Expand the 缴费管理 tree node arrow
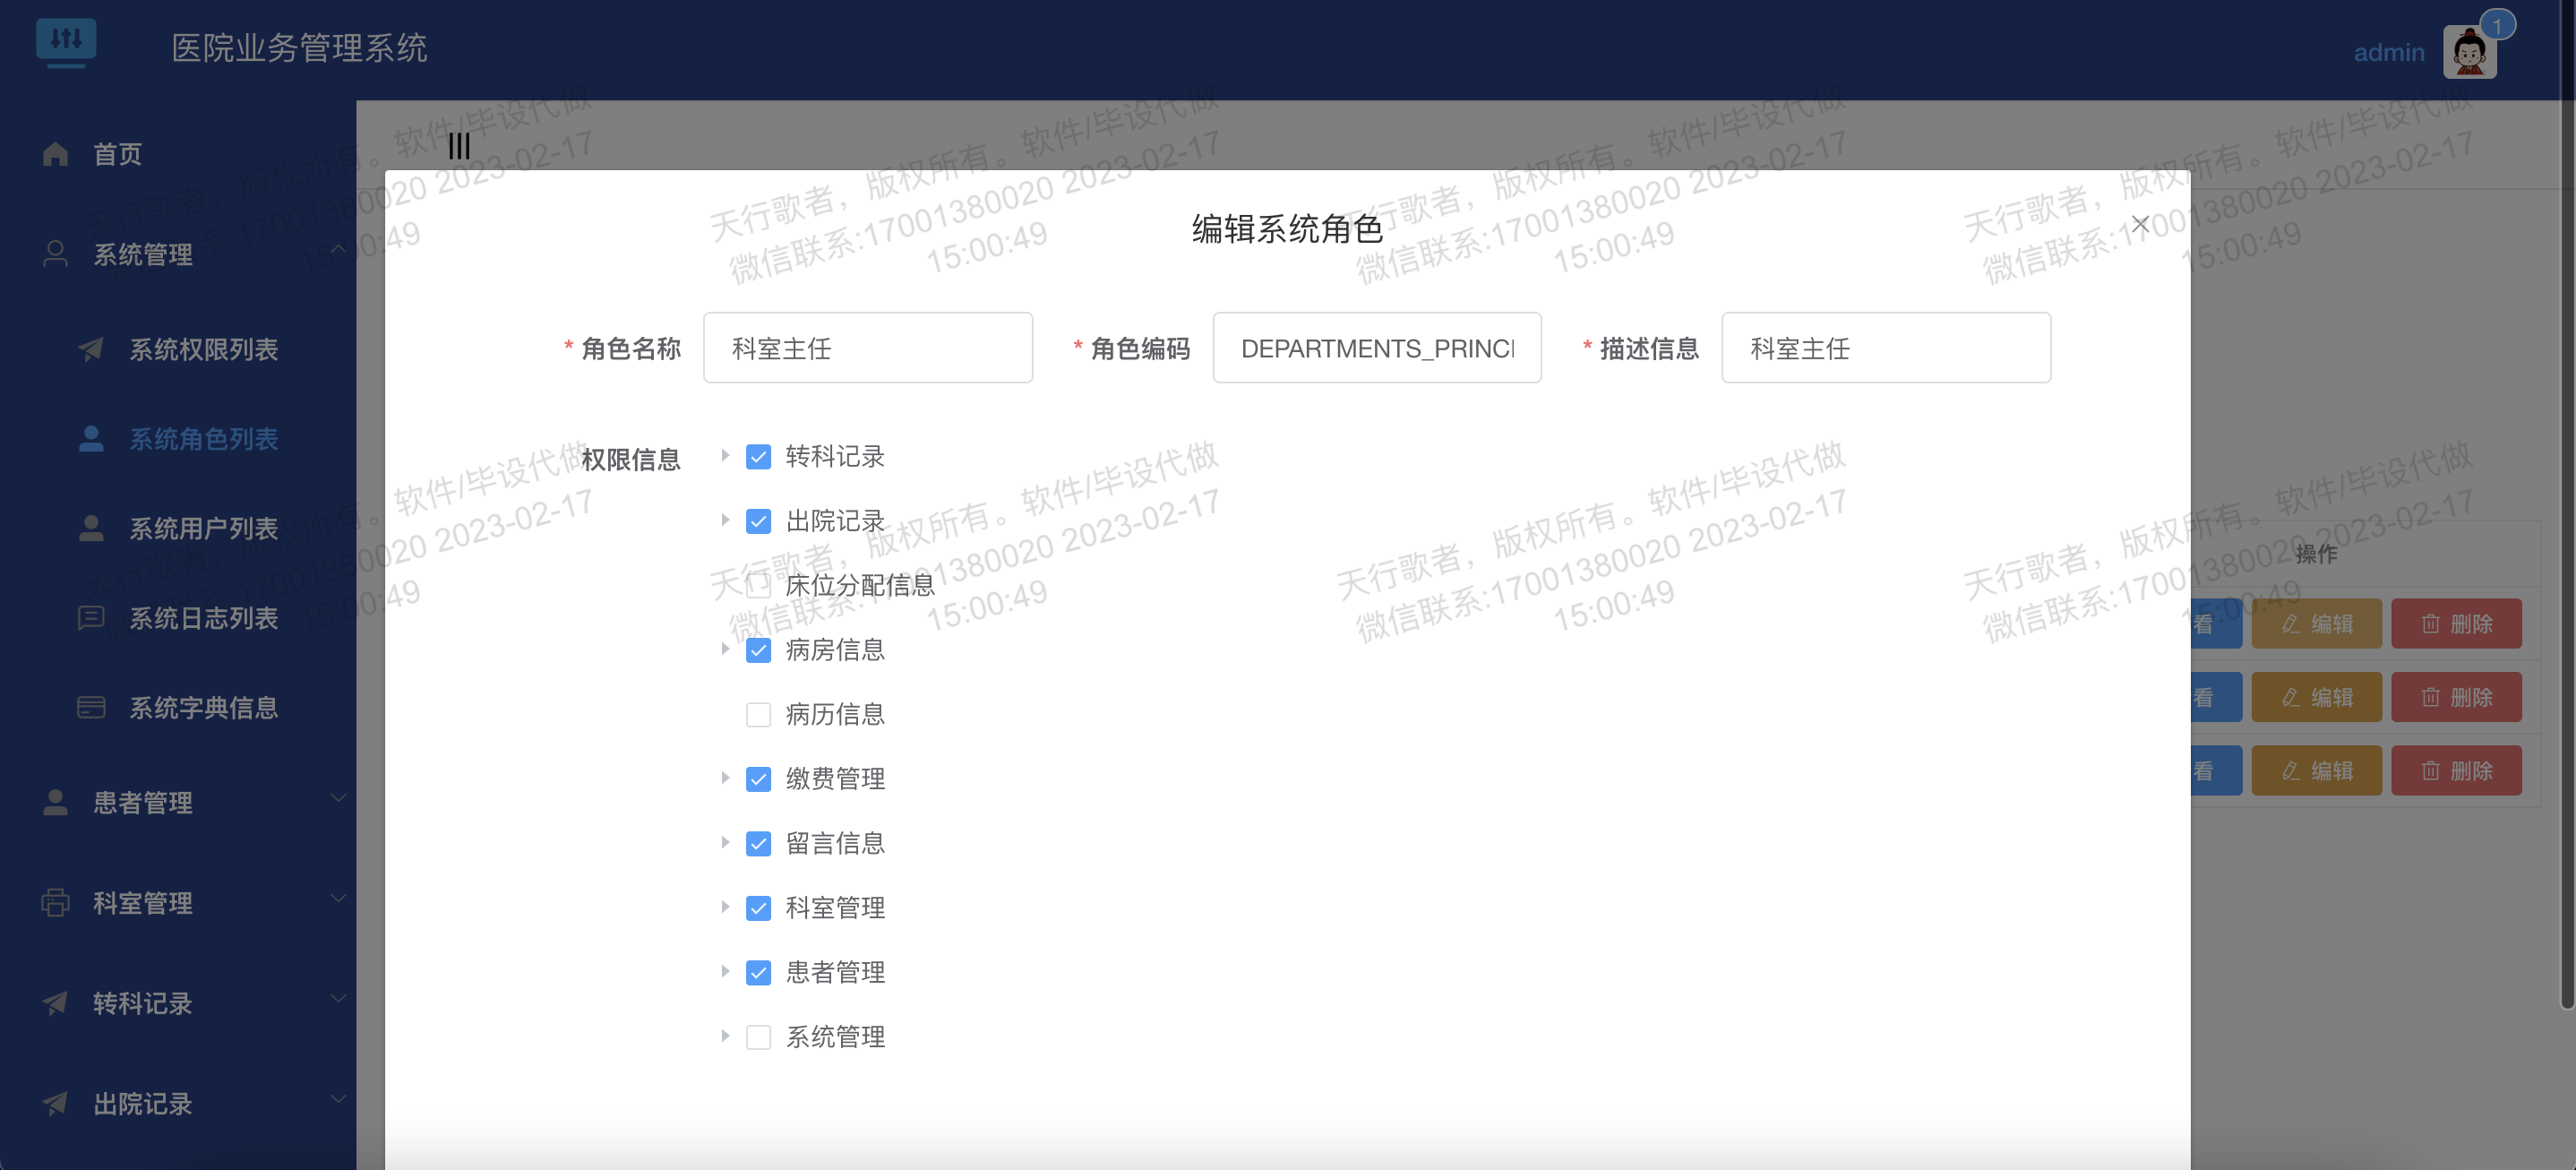 click(x=725, y=778)
